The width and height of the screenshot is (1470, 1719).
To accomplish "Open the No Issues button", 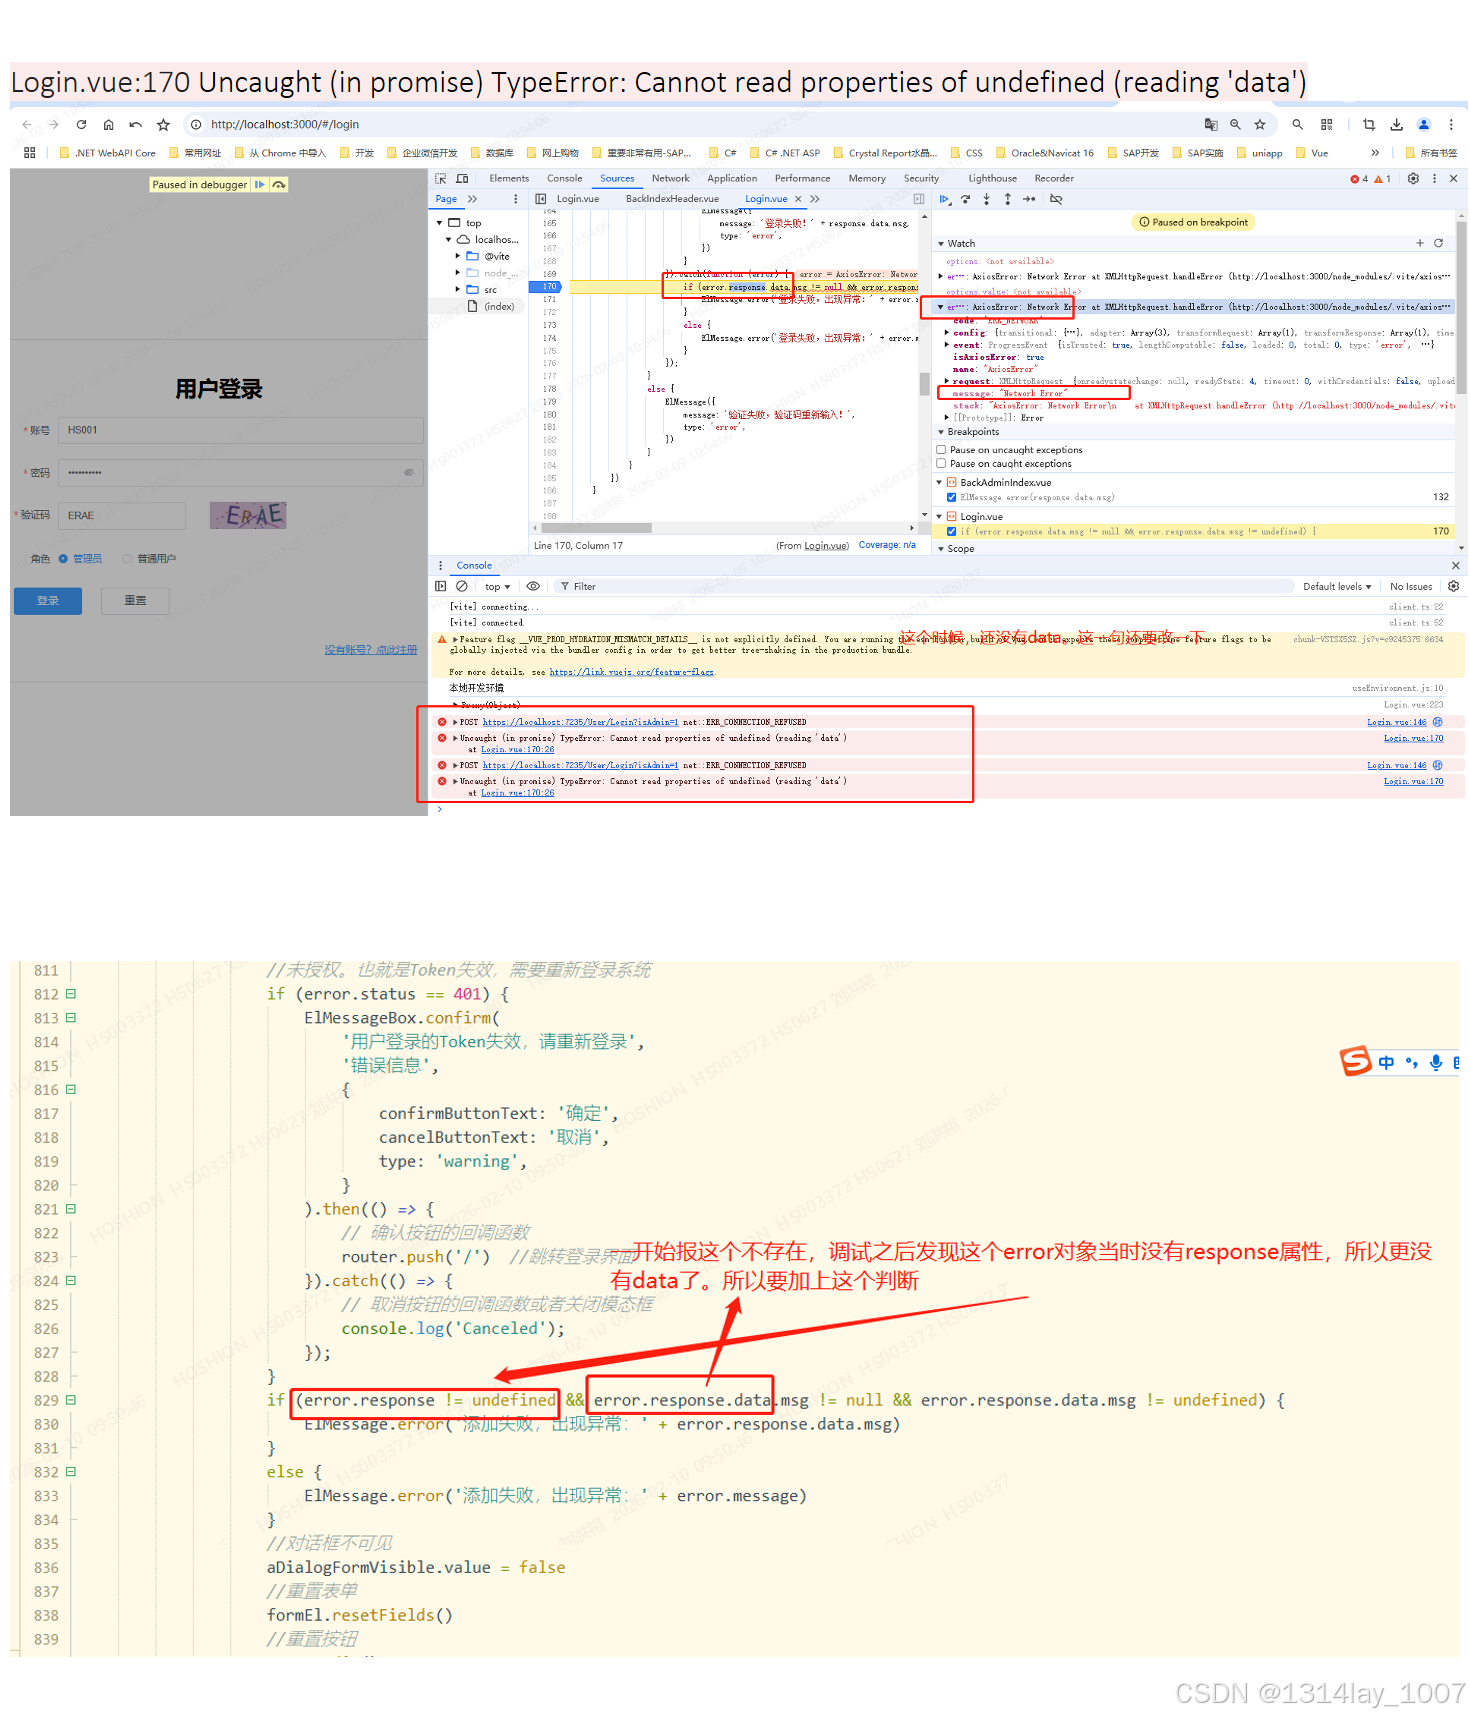I will 1411,587.
